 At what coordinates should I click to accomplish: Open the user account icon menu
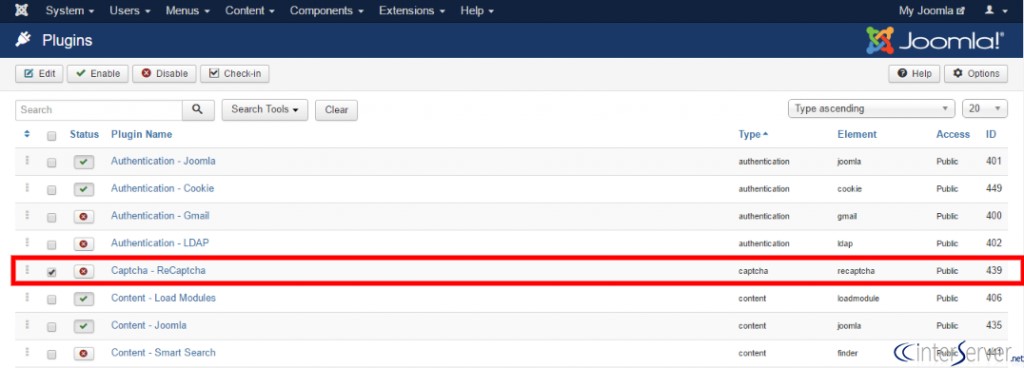(x=996, y=11)
